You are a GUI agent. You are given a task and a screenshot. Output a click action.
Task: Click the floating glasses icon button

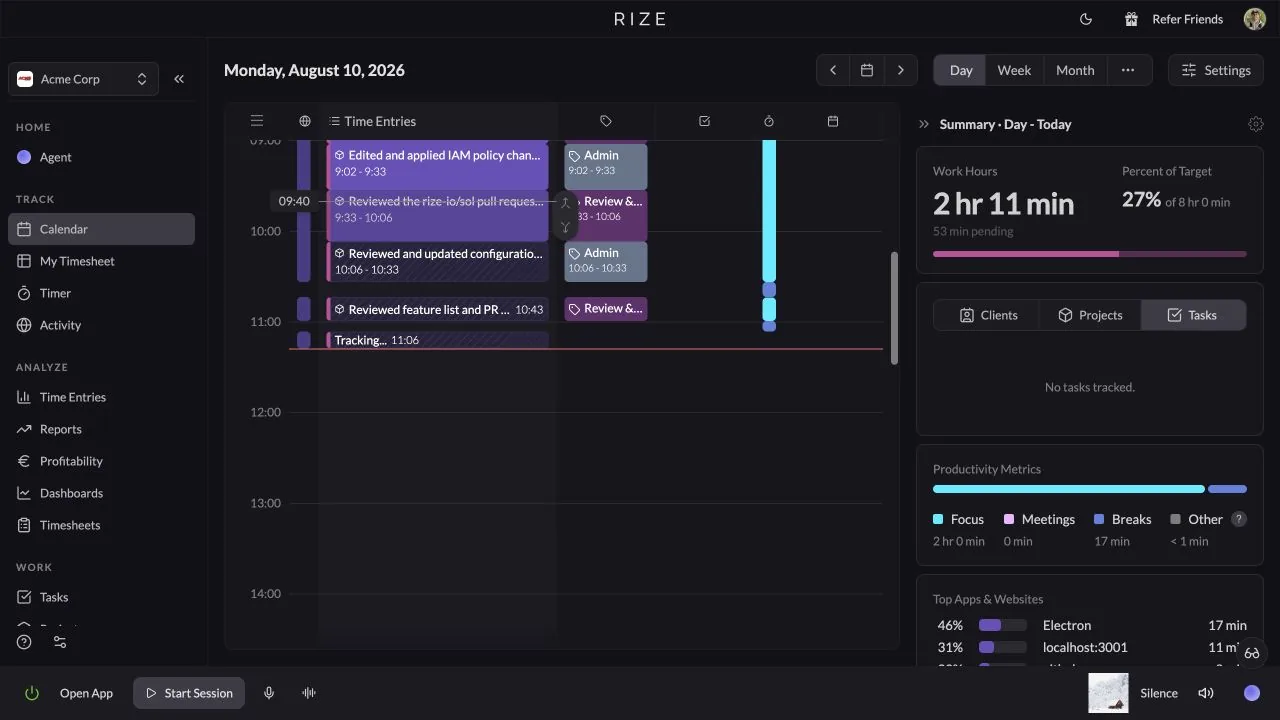1252,653
